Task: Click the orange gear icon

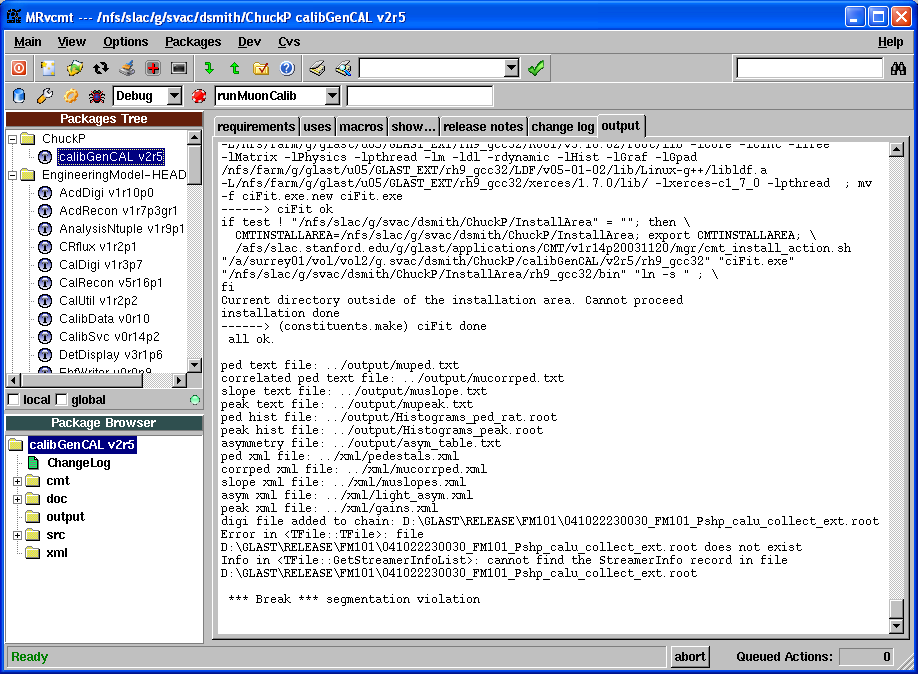Action: [71, 95]
